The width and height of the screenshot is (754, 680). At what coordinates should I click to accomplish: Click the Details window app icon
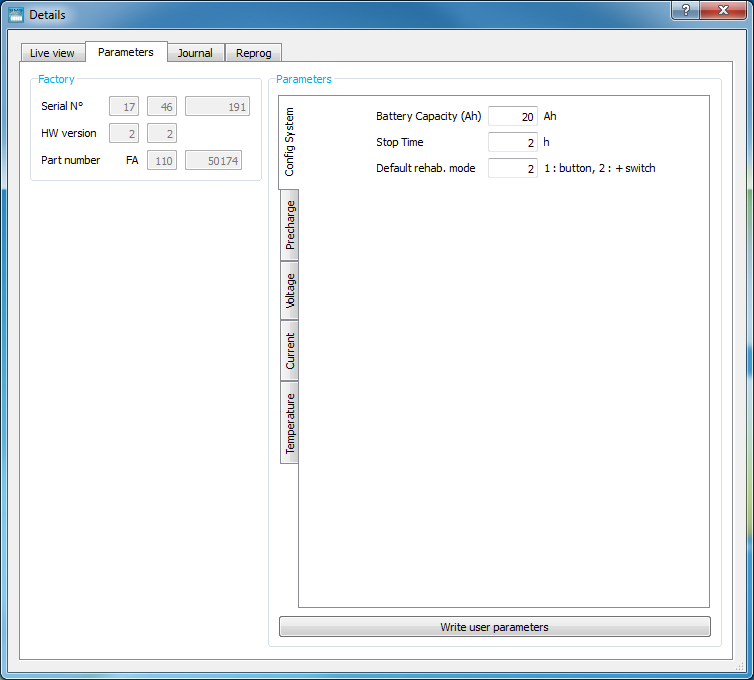(x=16, y=15)
